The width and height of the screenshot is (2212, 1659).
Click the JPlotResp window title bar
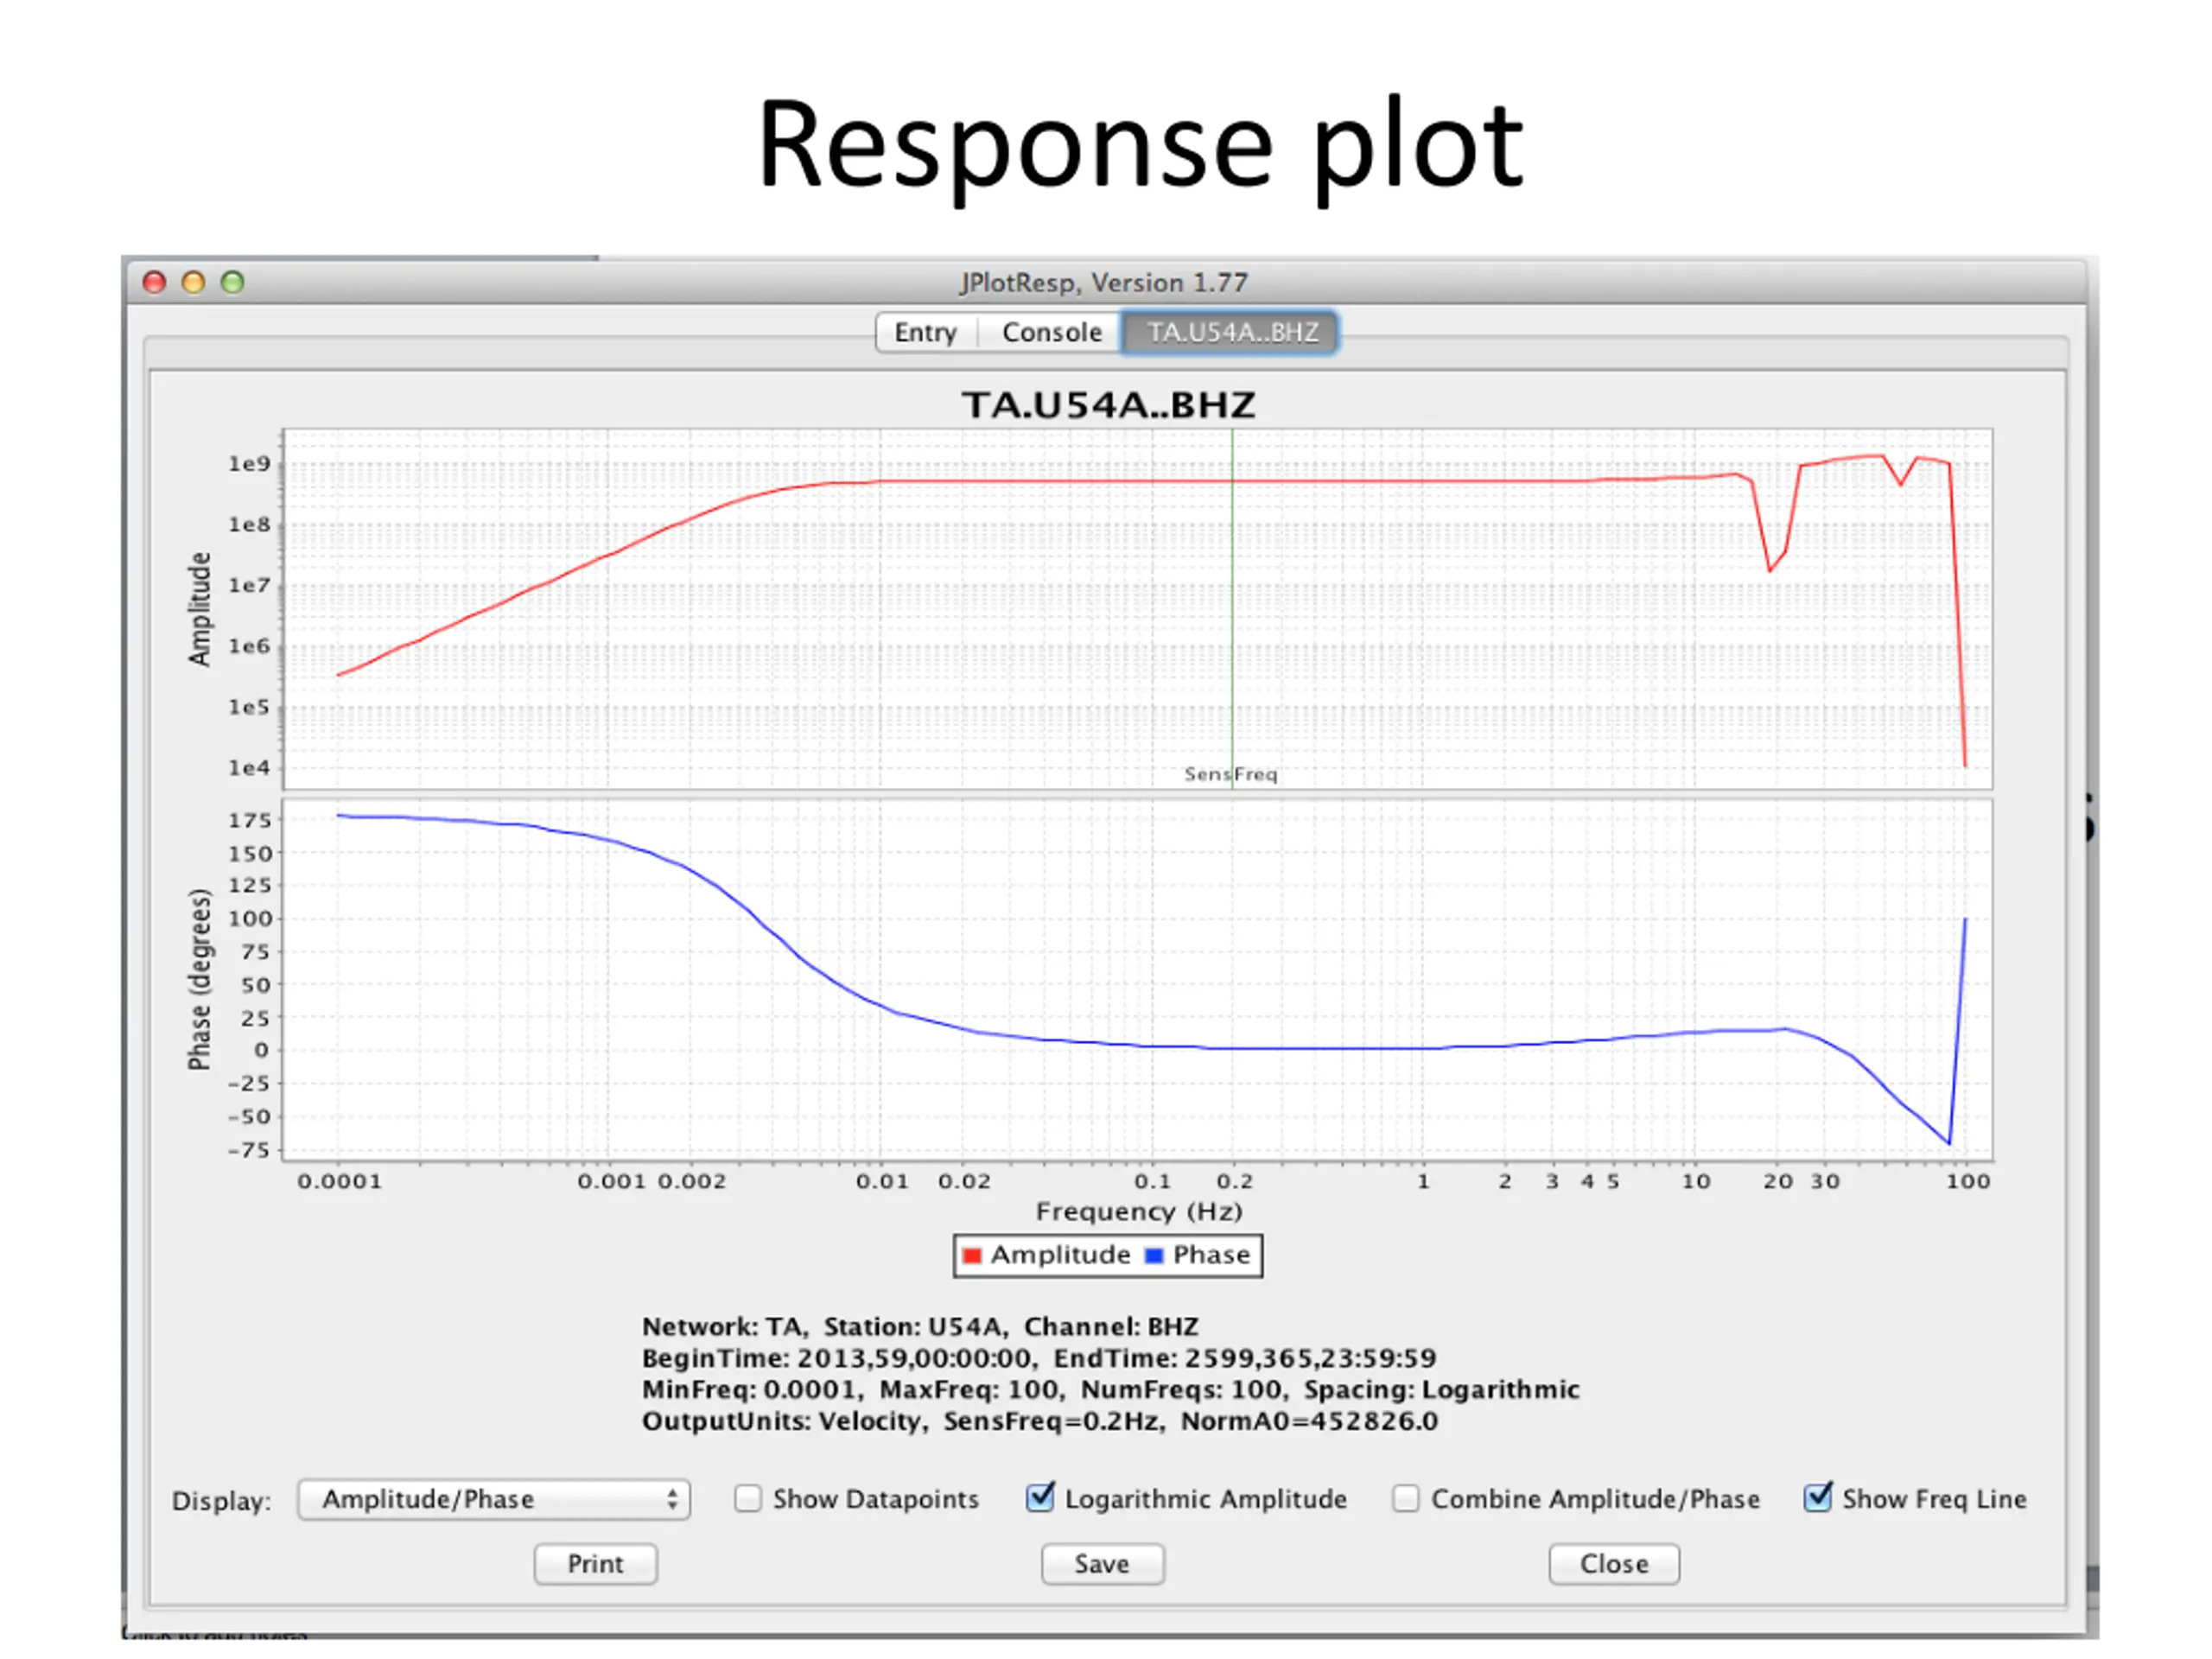pyautogui.click(x=1103, y=282)
